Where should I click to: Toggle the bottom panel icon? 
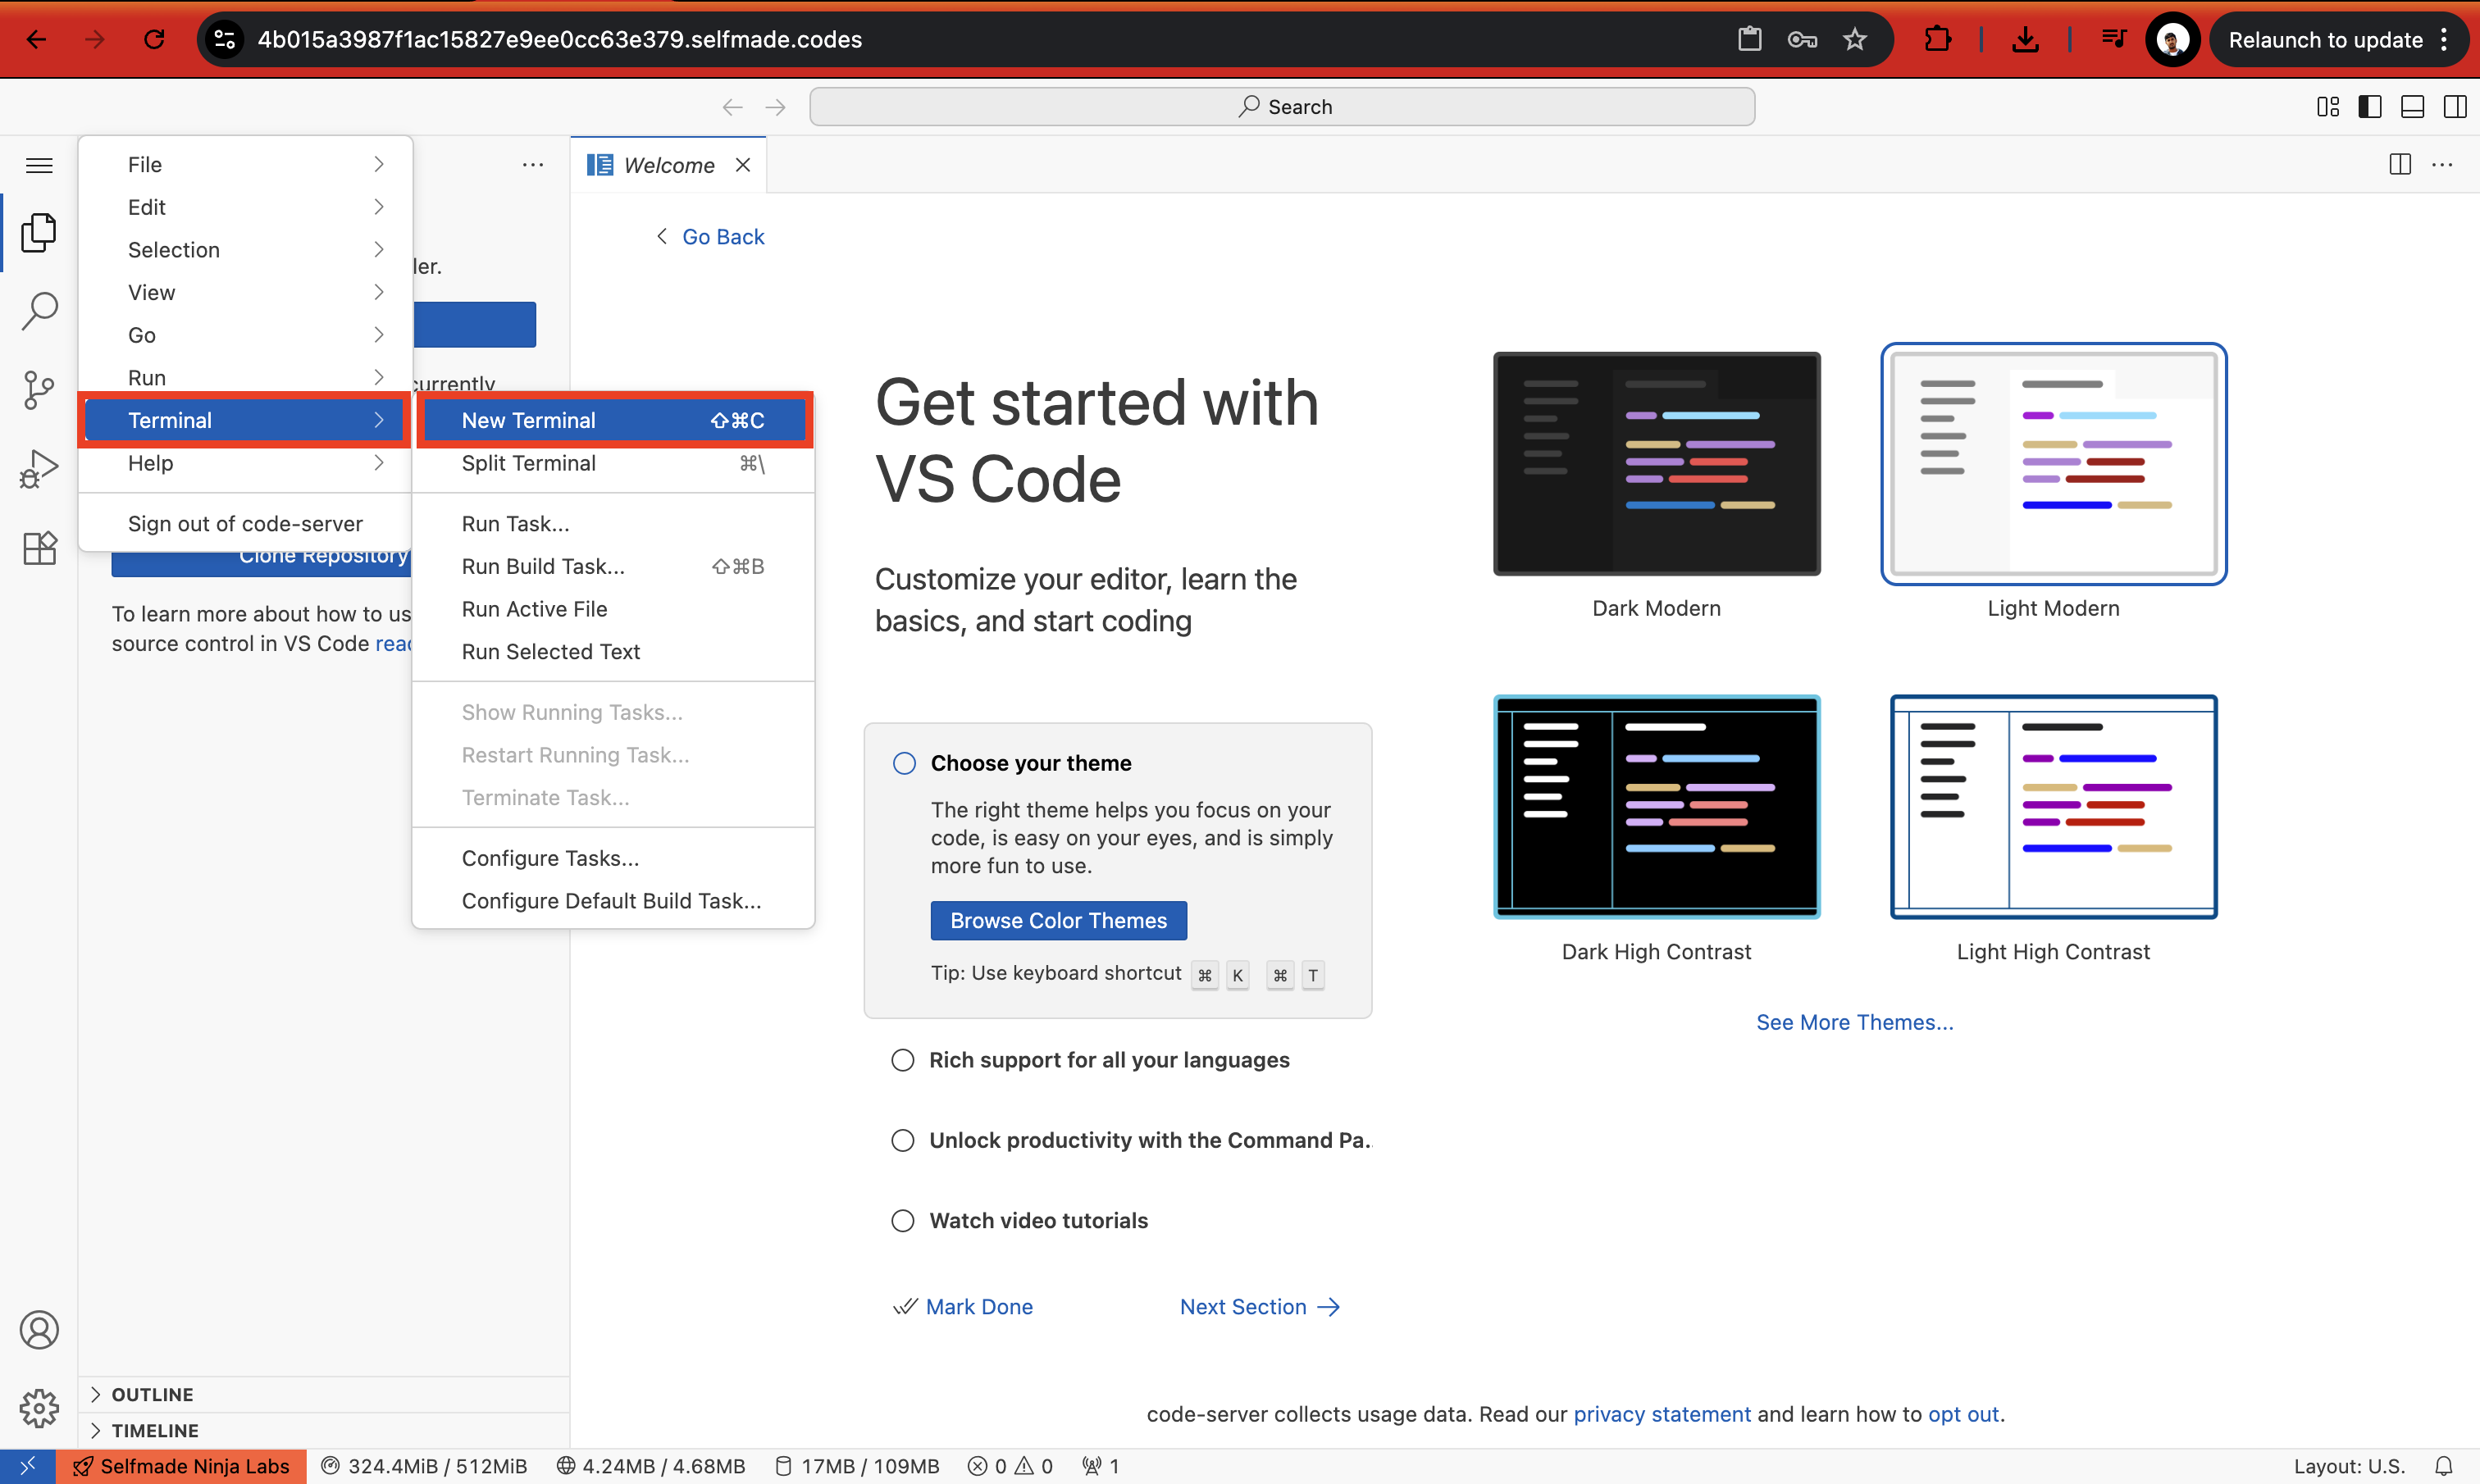pyautogui.click(x=2412, y=107)
